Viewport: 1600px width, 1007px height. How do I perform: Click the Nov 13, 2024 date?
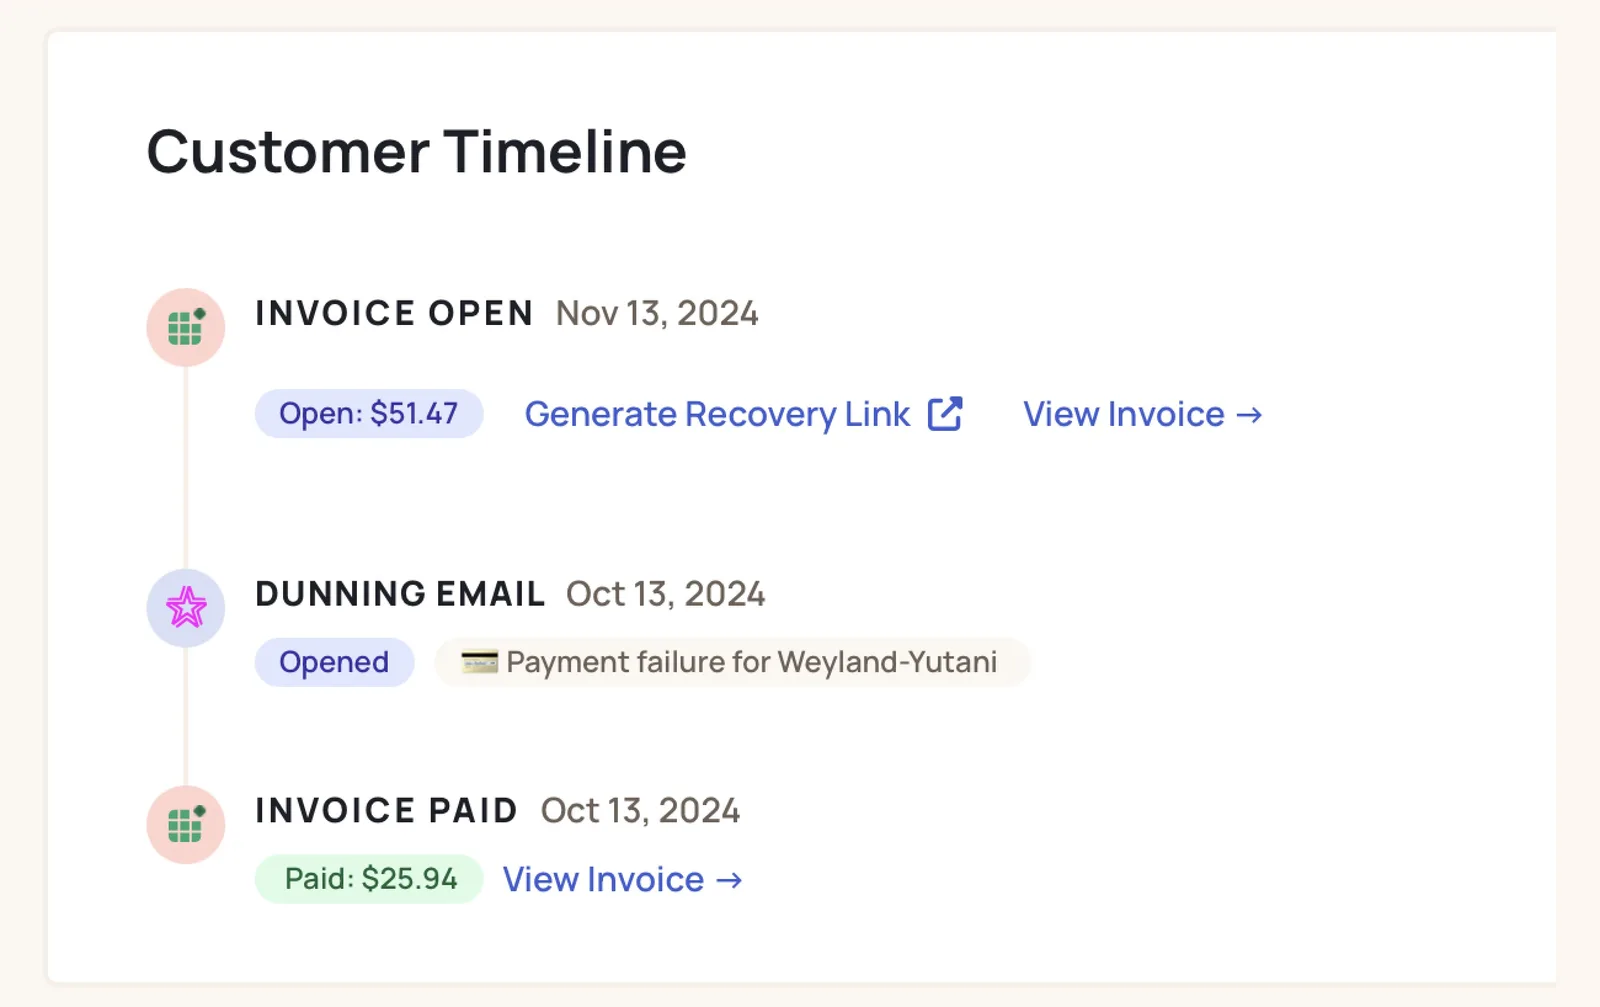(657, 313)
